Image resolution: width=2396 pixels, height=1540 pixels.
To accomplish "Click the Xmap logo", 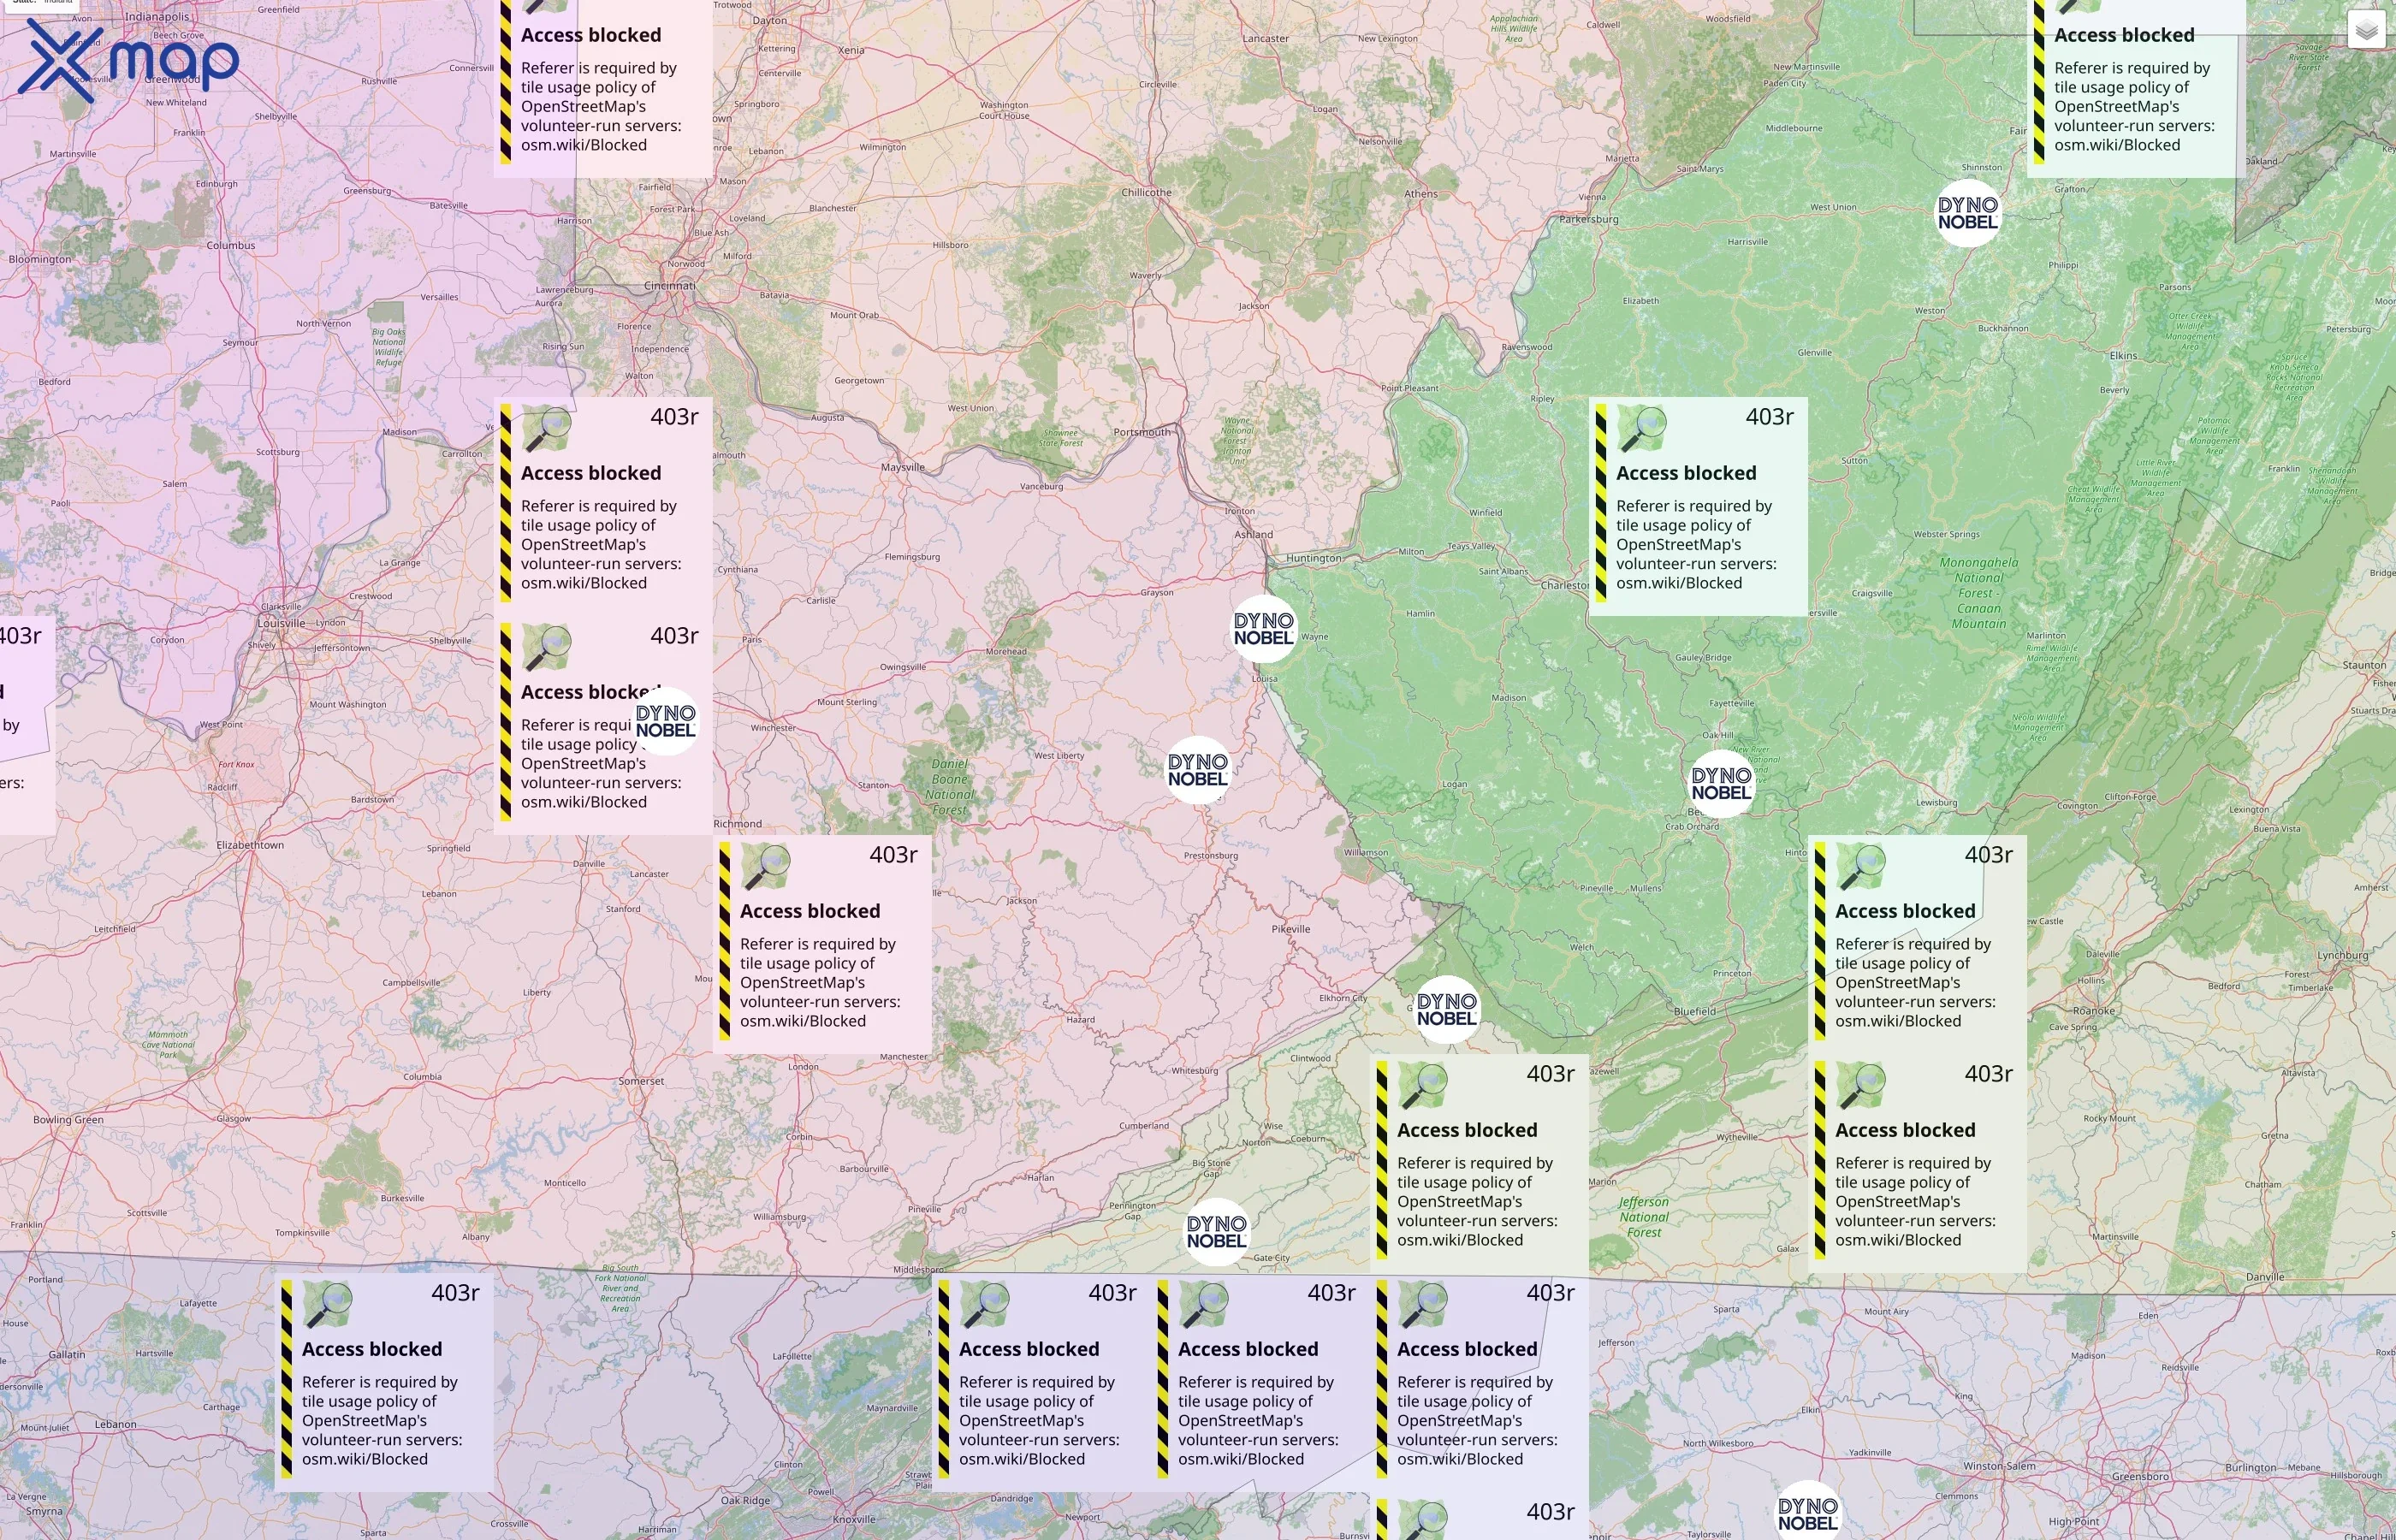I will 128,60.
